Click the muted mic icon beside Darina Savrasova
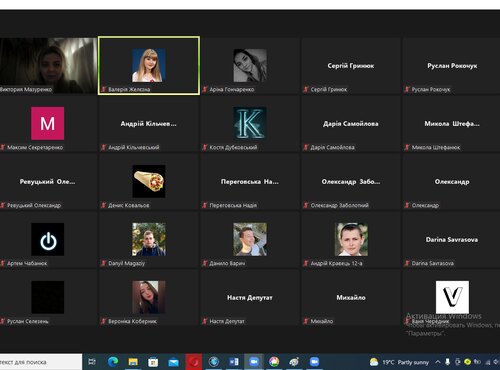Screen dimensions: 500x370 pos(407,263)
